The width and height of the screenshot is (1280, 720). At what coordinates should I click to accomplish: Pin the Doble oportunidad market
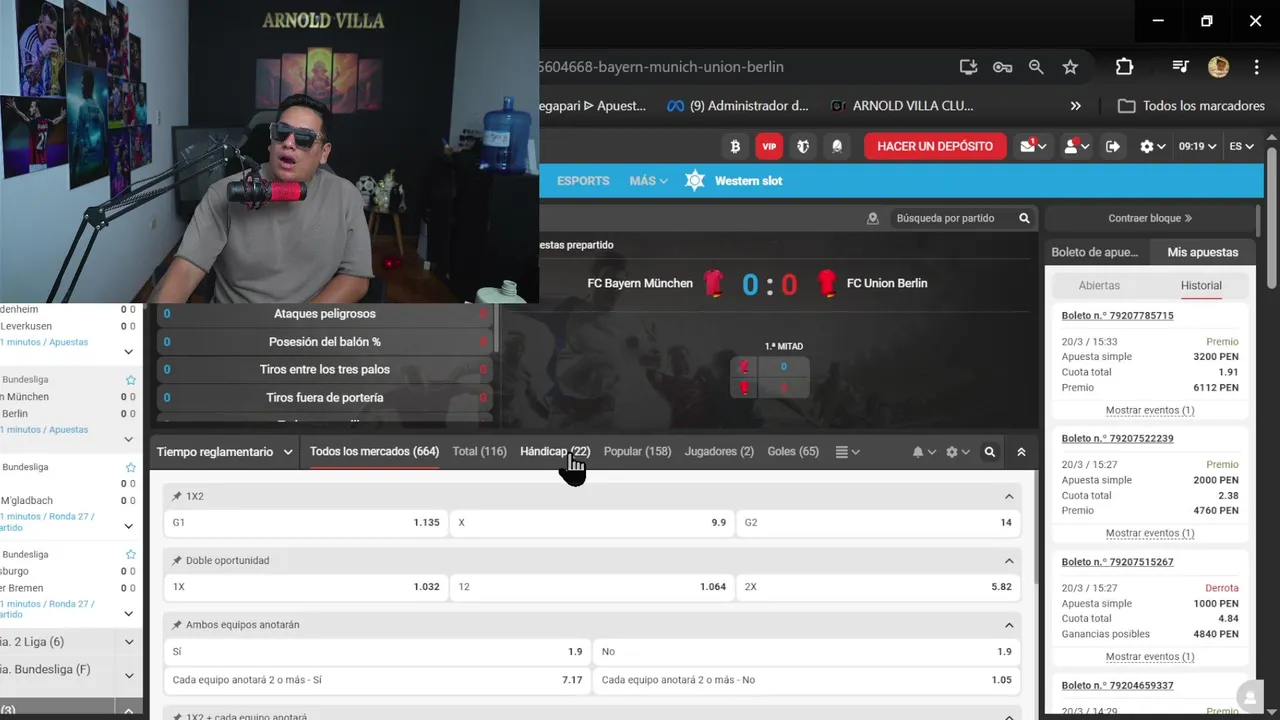coord(177,560)
